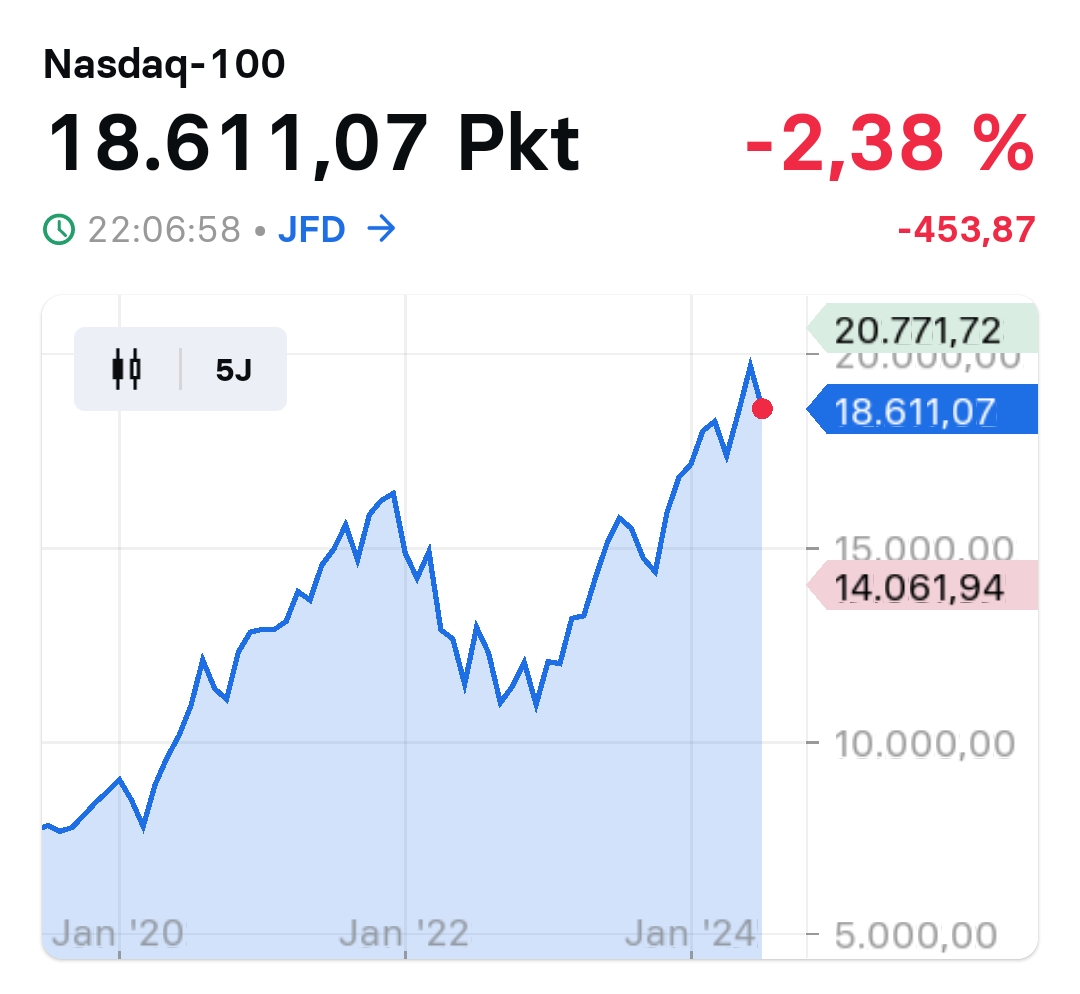Screen dimensions: 1080x994
Task: Click the 22:06:58 timestamp
Action: point(164,230)
